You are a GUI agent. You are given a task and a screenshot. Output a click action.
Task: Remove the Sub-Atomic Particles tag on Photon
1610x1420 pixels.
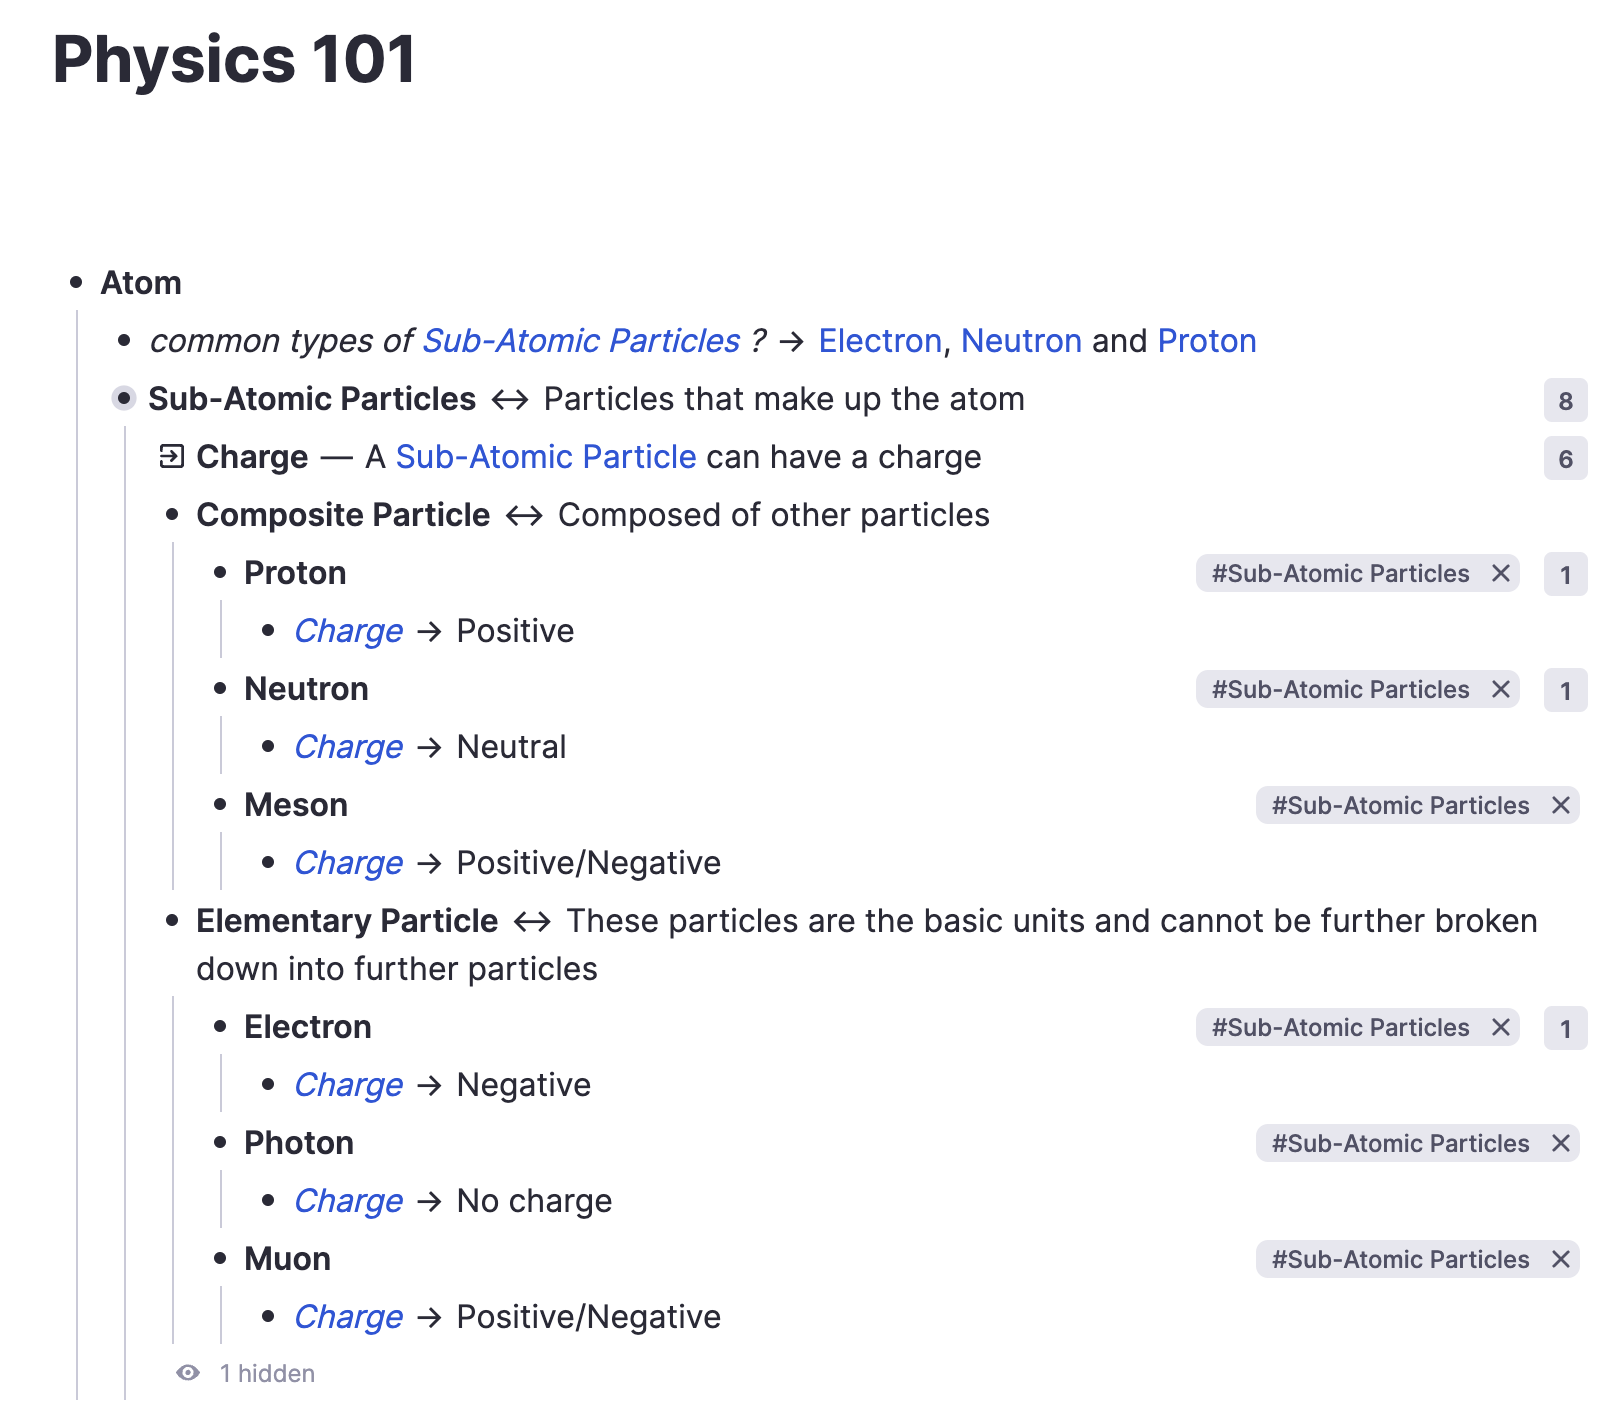pyautogui.click(x=1560, y=1144)
